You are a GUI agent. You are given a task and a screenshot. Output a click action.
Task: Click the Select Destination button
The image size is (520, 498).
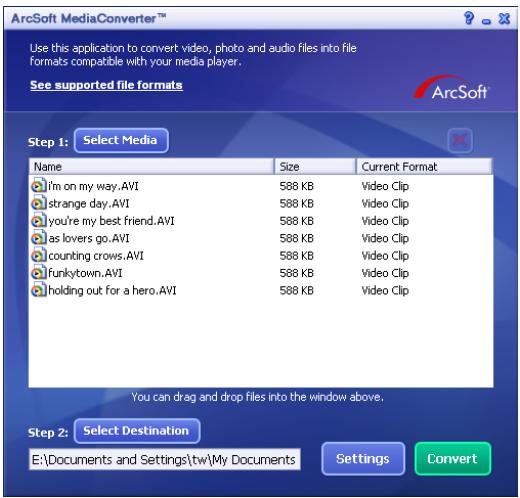[x=137, y=431]
